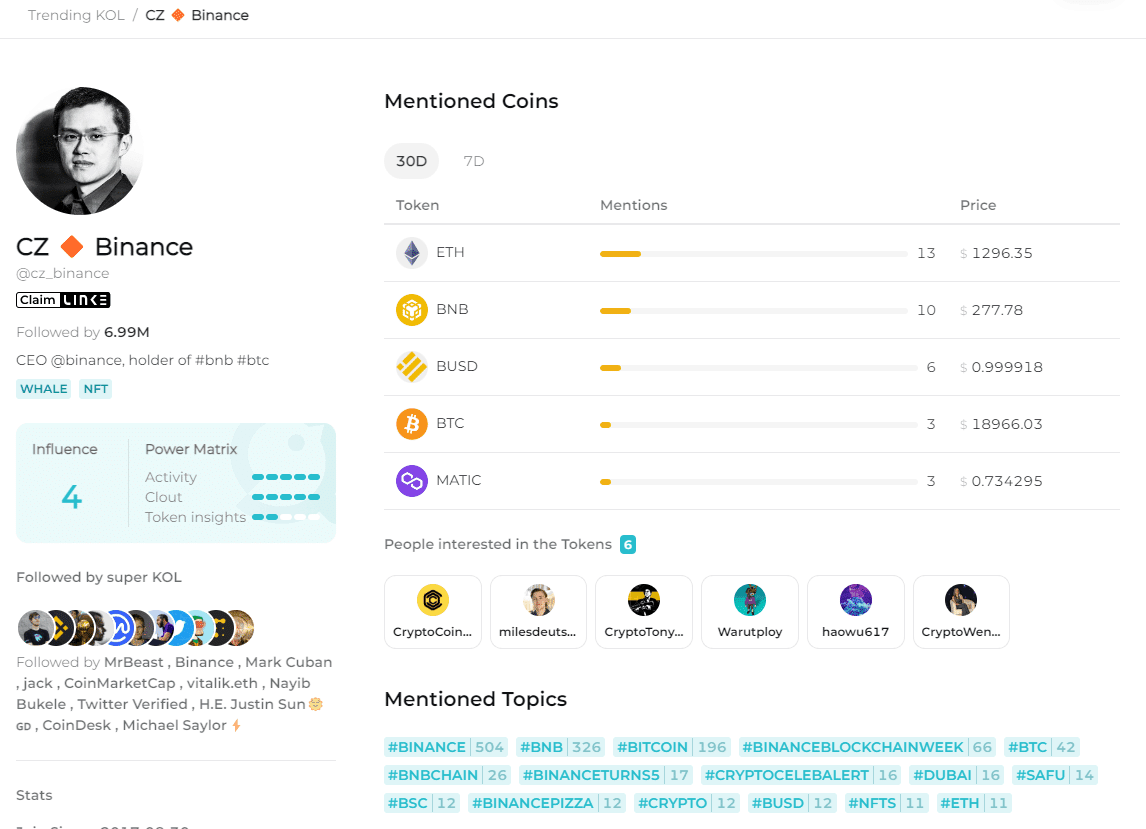The width and height of the screenshot is (1146, 829).
Task: Select the MATIC token icon
Action: click(411, 481)
